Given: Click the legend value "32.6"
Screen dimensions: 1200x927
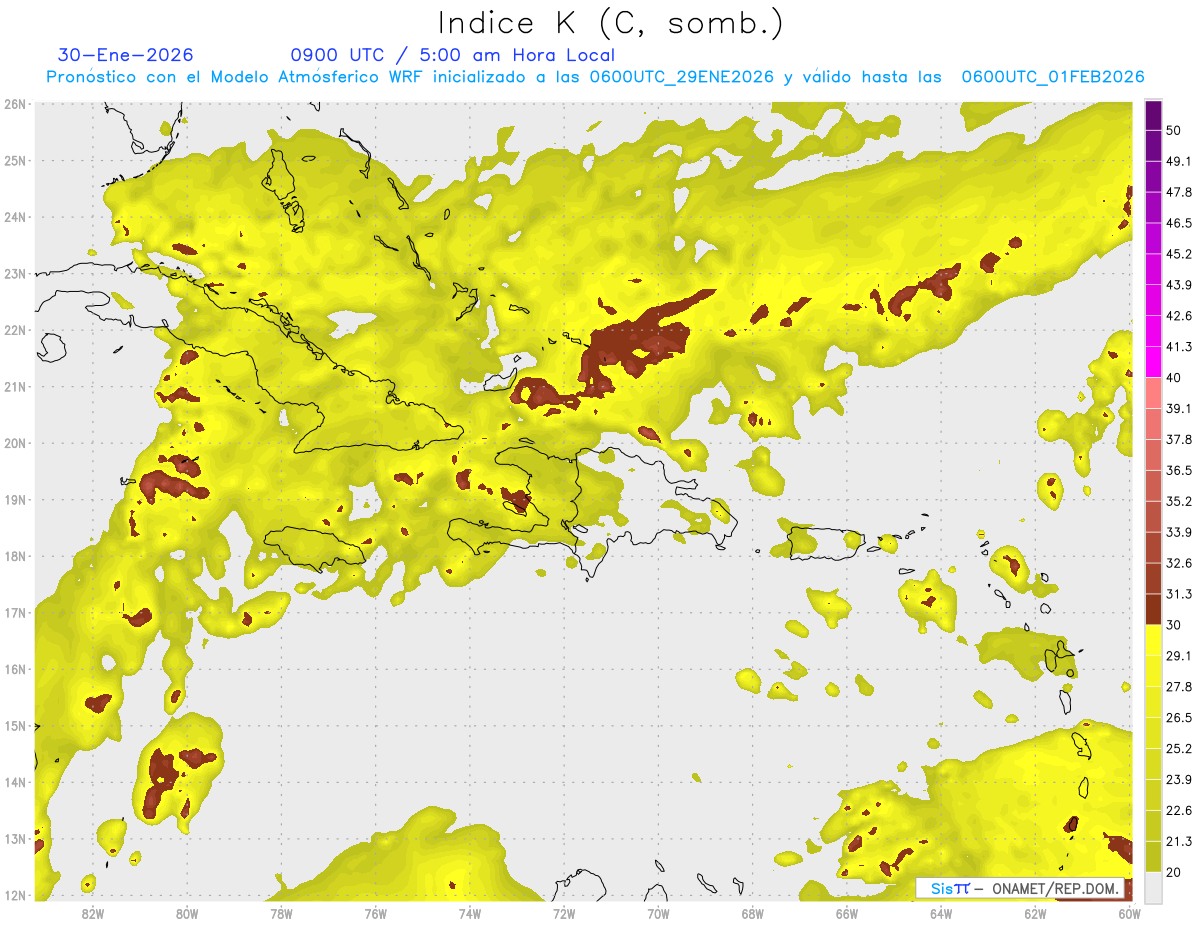Looking at the screenshot, I should pyautogui.click(x=1178, y=563).
